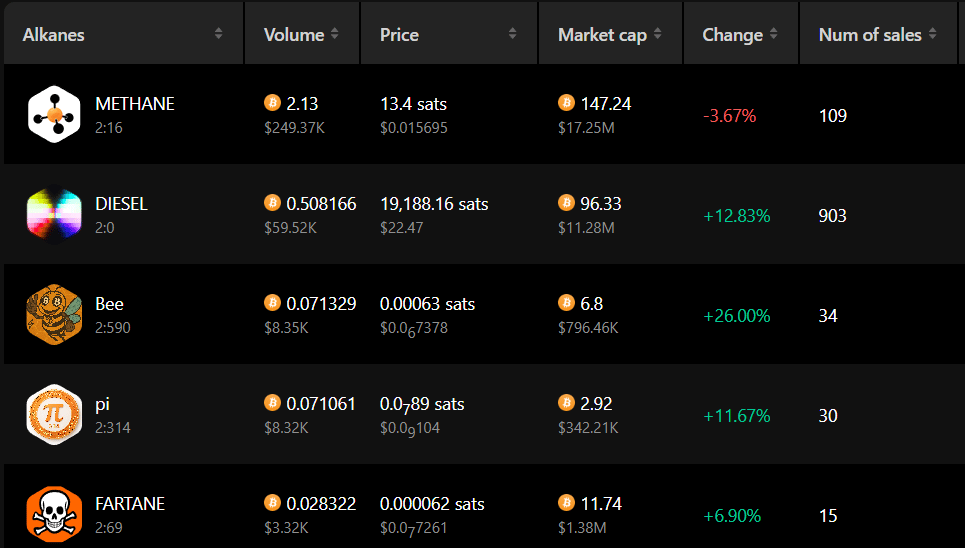Screen dimensions: 965x548
Task: Click the bitcoin icon beside DIESEL market cap 96.33
Action: (x=566, y=203)
